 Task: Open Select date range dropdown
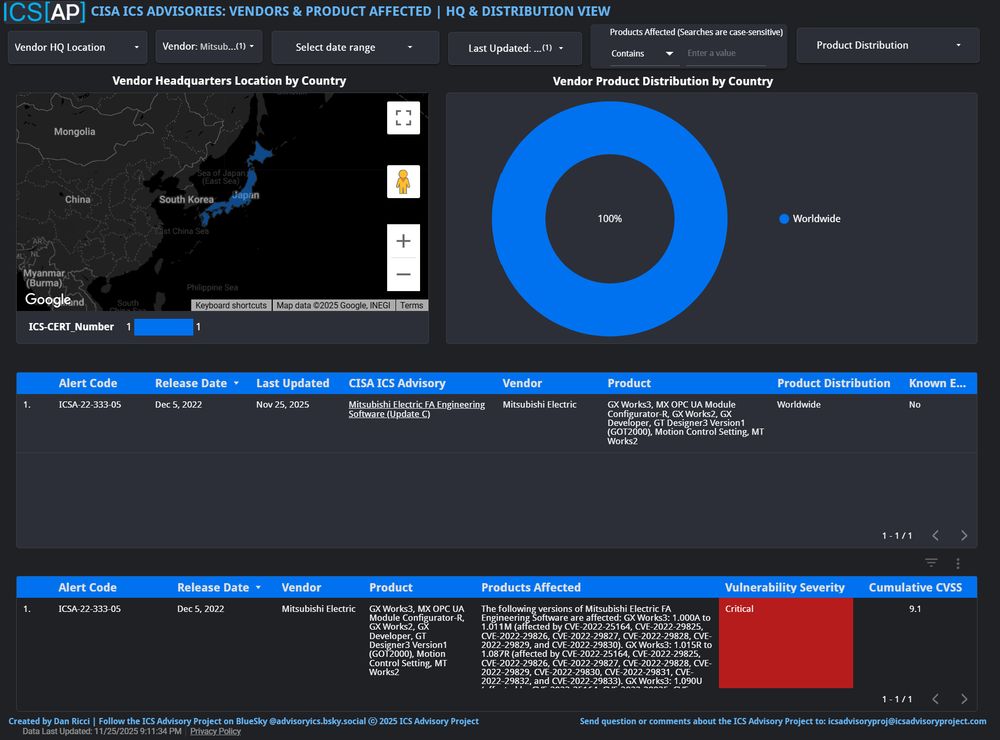tap(355, 47)
